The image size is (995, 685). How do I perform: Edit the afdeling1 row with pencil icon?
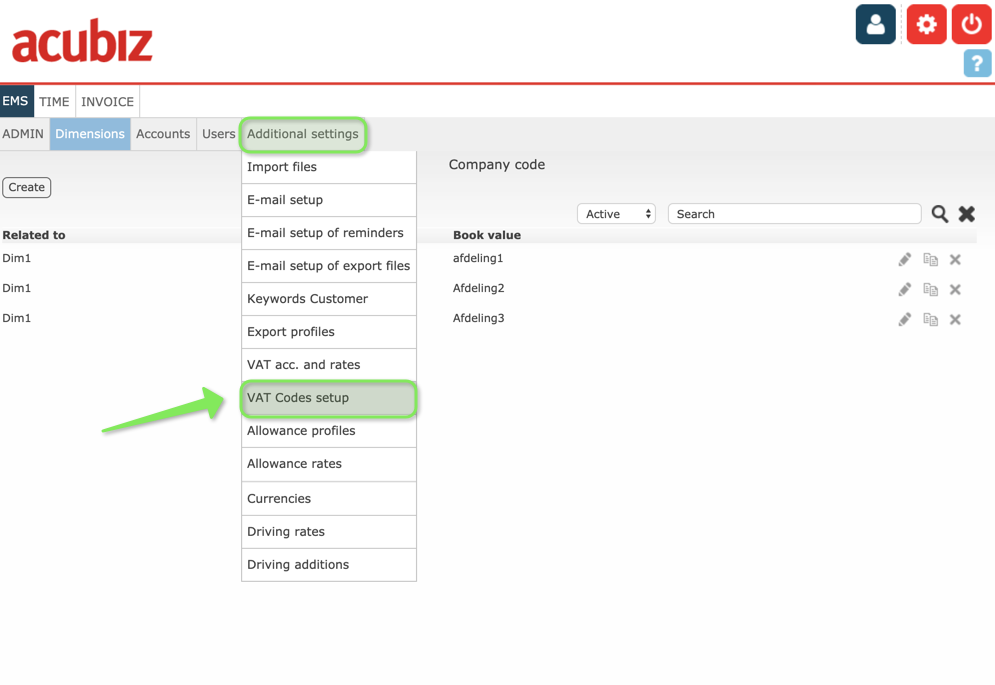pyautogui.click(x=904, y=259)
